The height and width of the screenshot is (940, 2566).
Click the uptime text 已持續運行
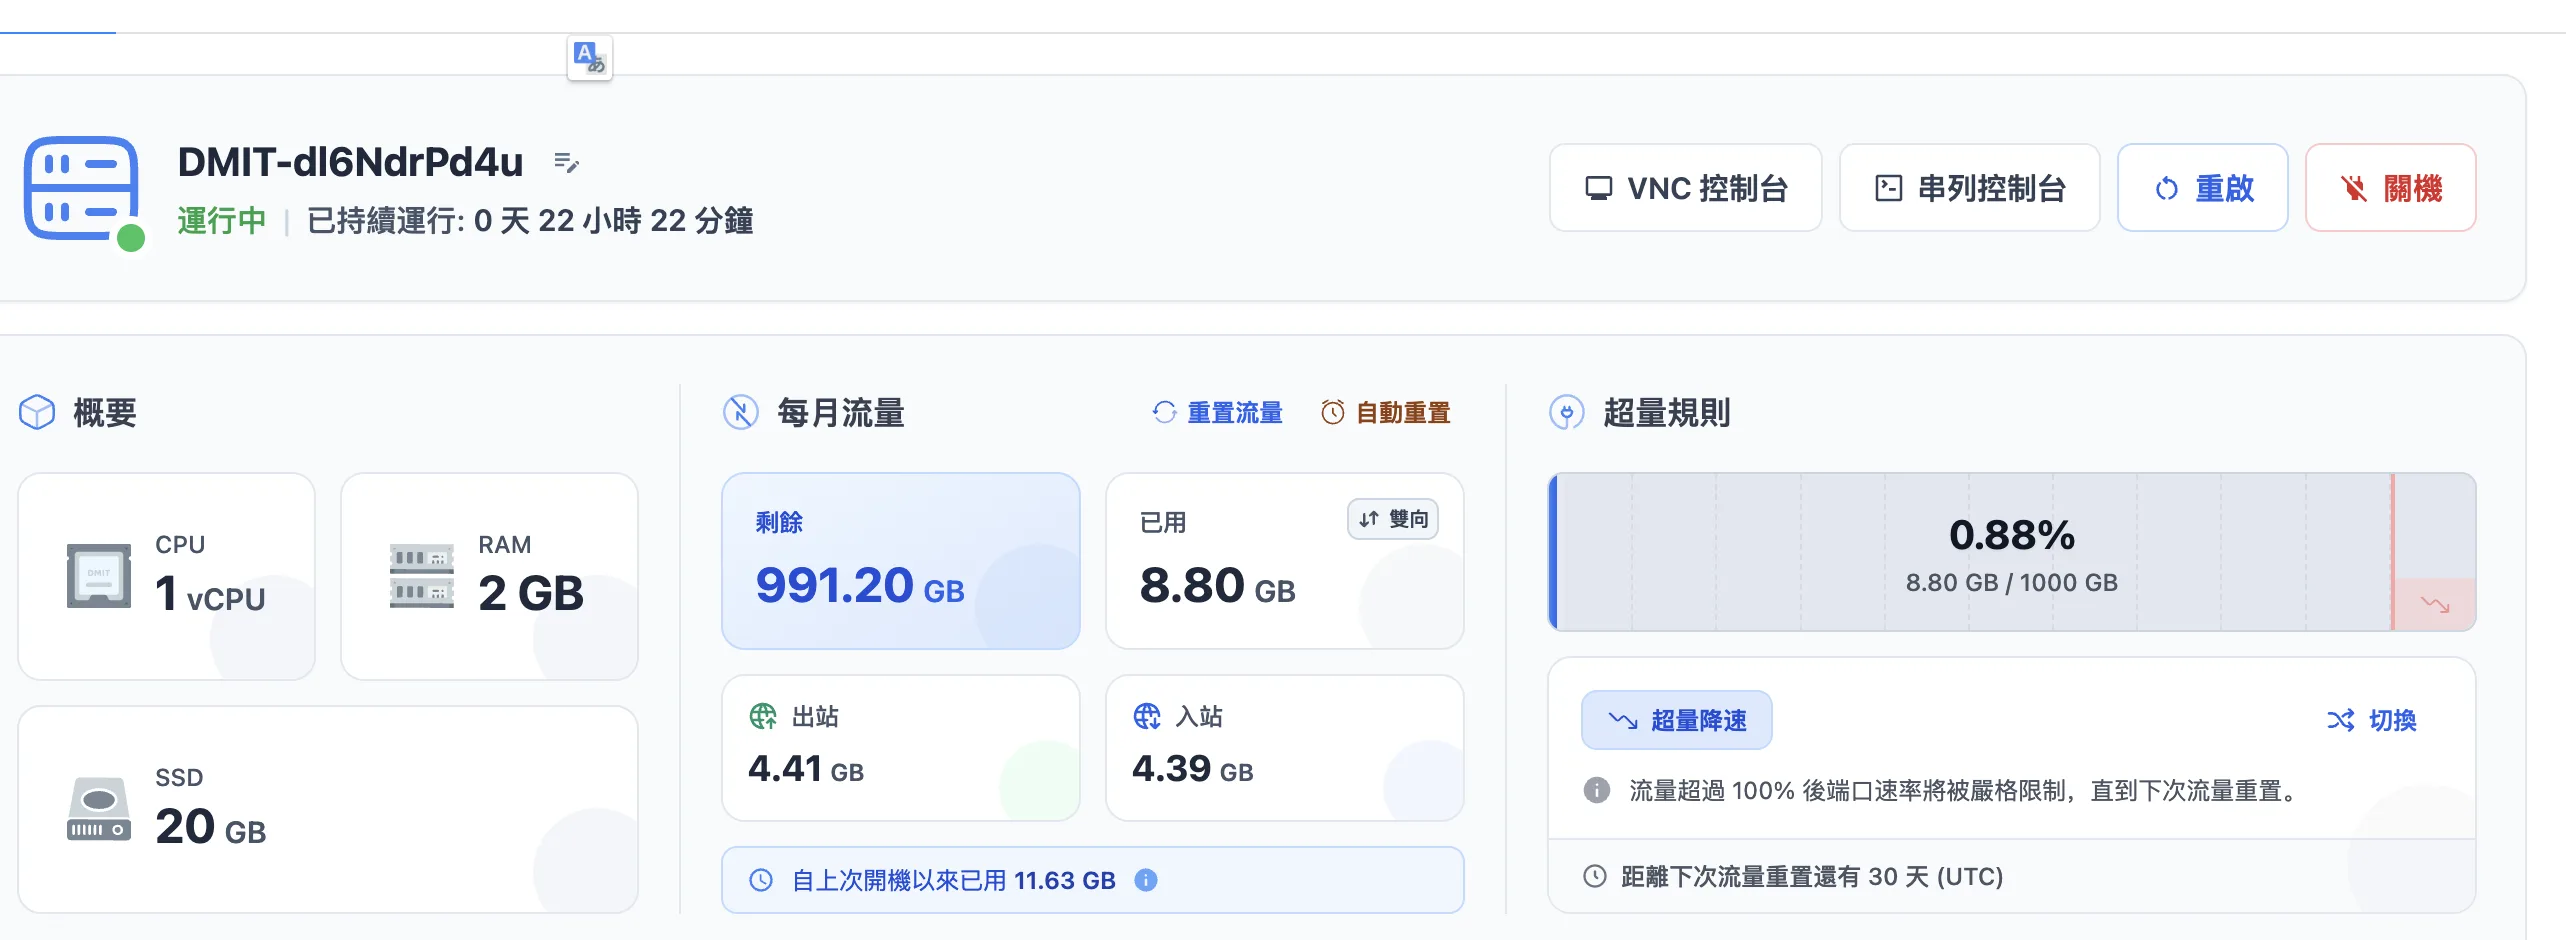tap(530, 220)
